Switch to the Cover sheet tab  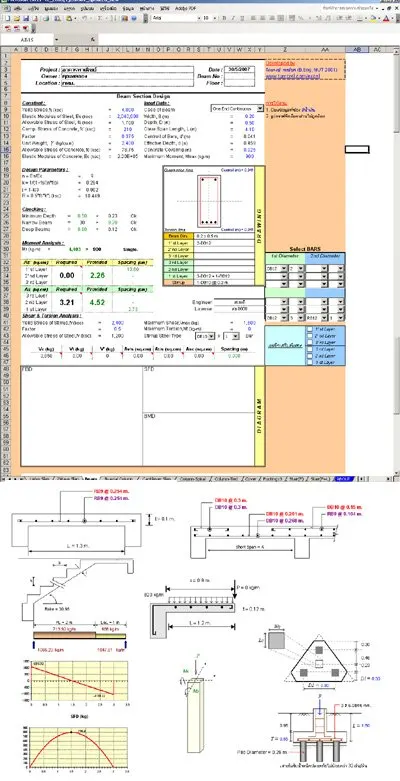250,479
